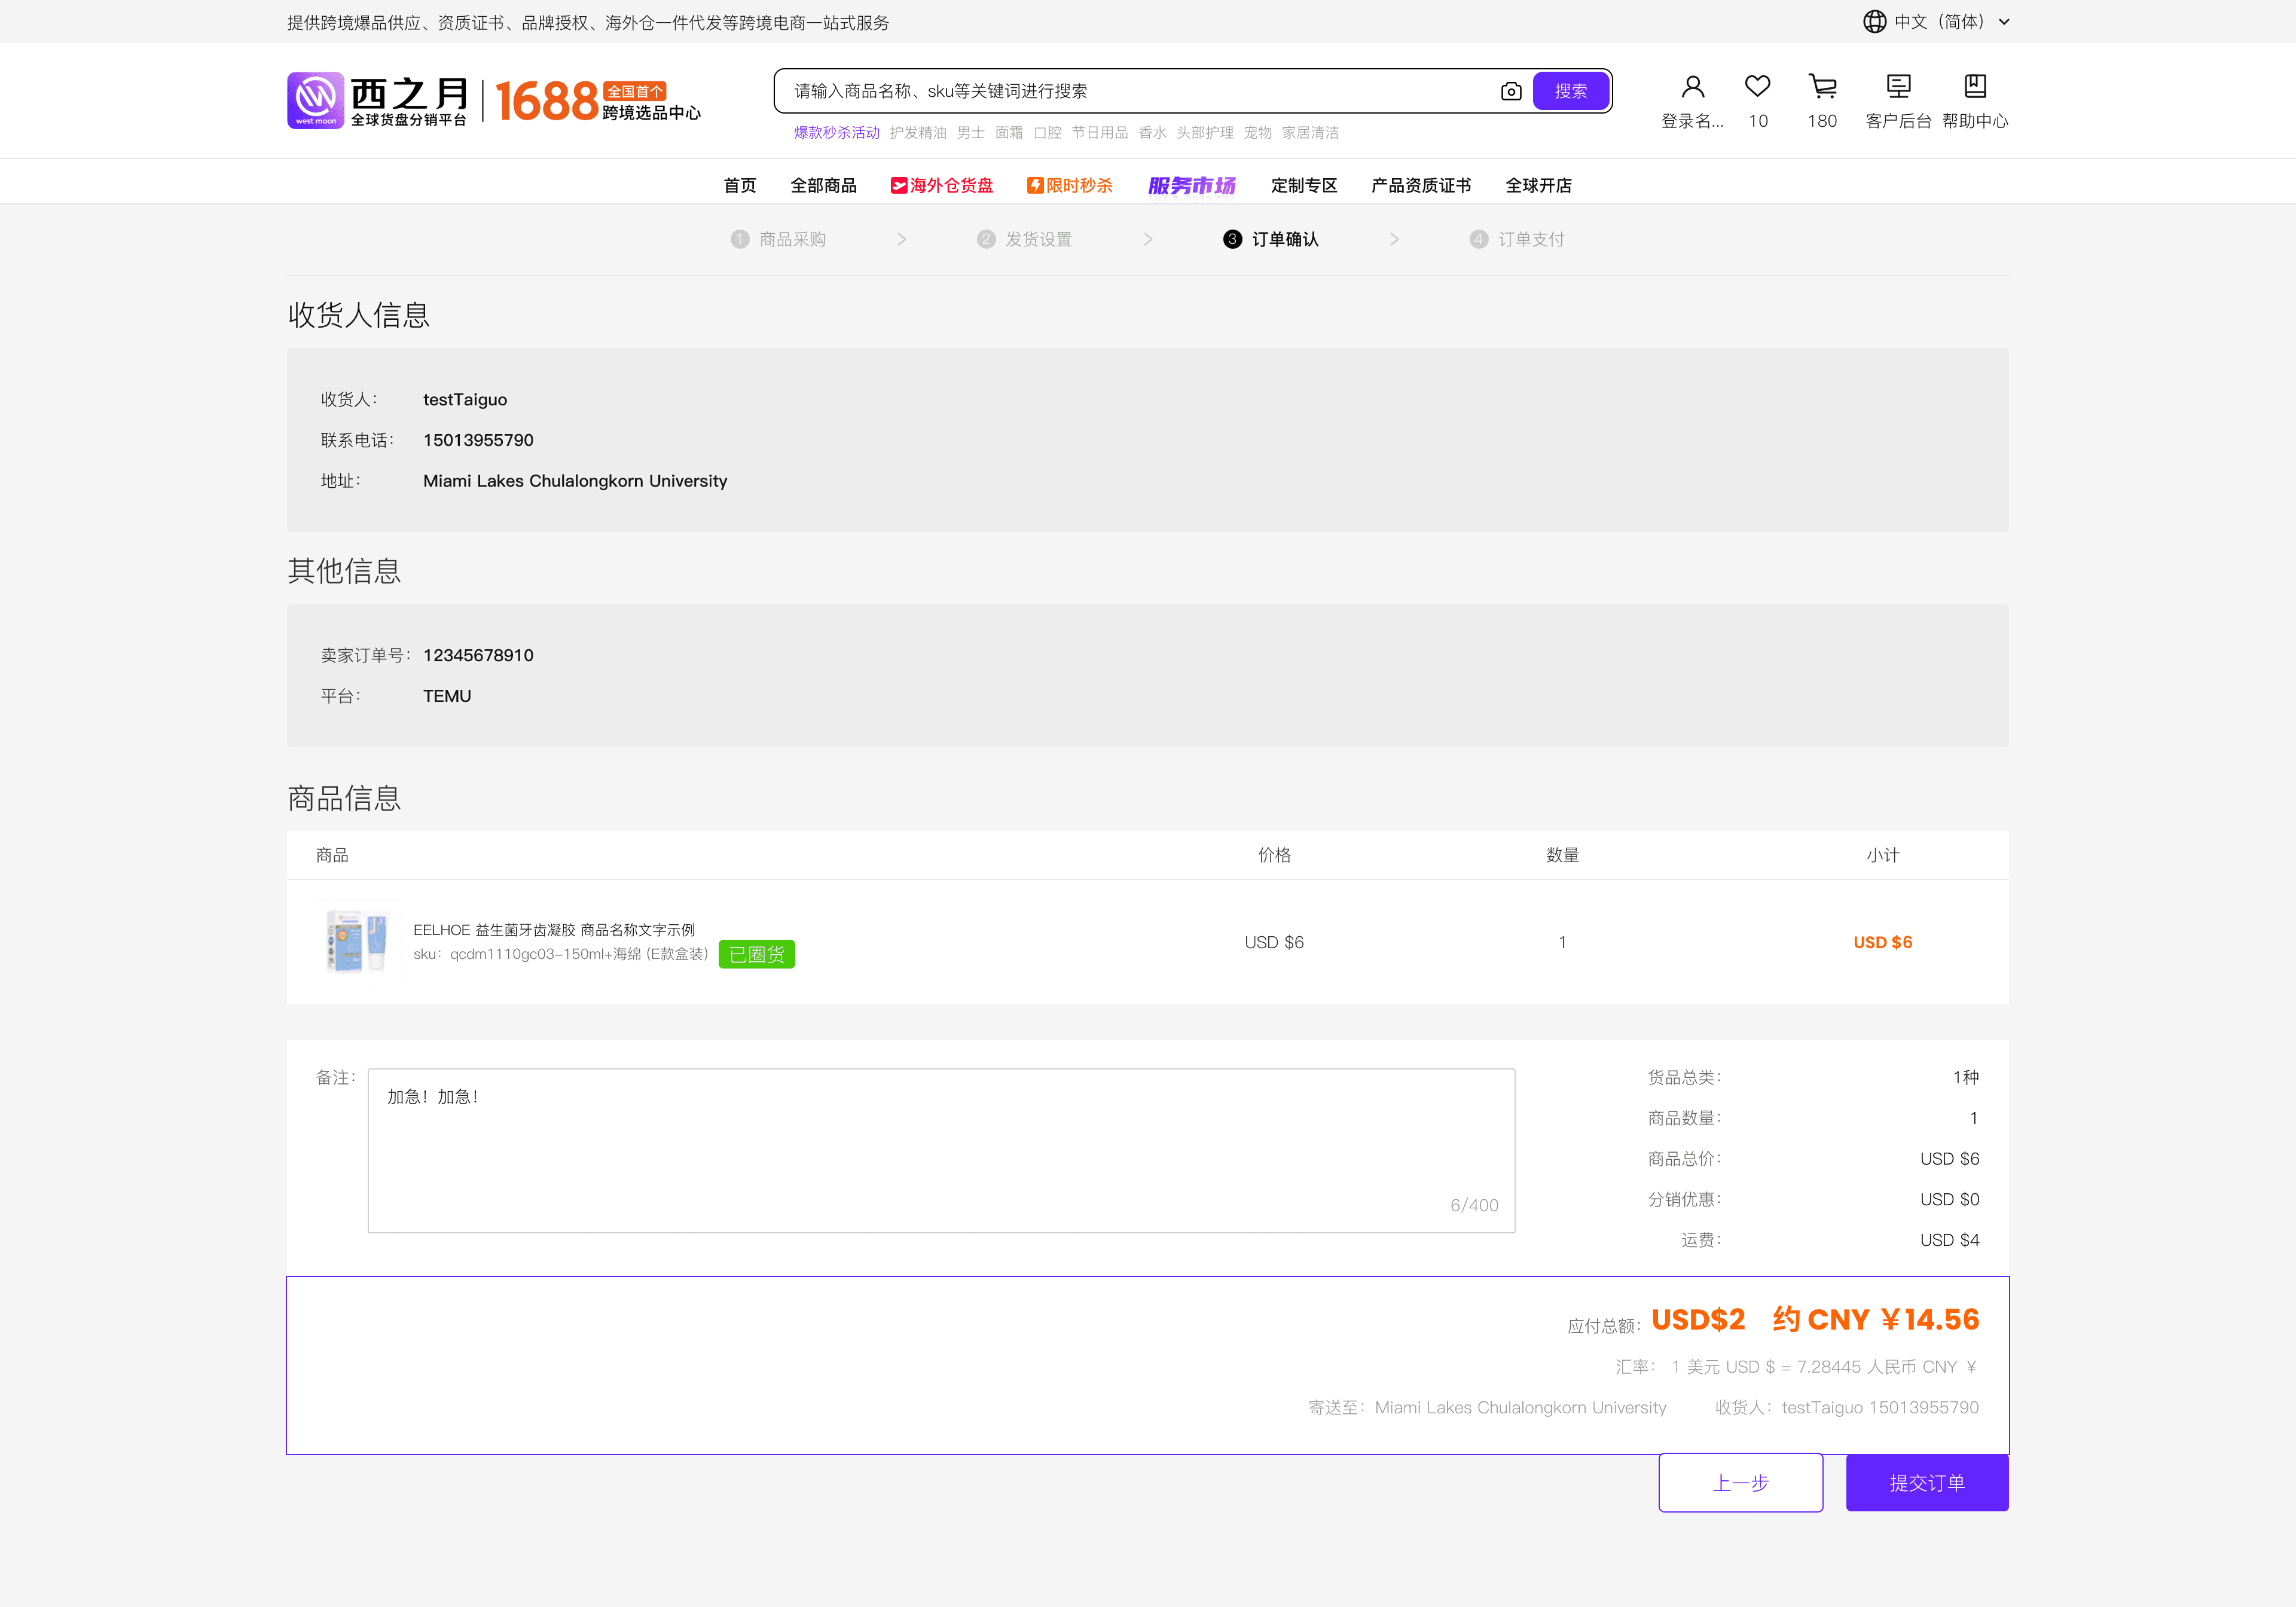Open 客户后台 dashboard icon
The width and height of the screenshot is (2296, 1607).
(1898, 87)
